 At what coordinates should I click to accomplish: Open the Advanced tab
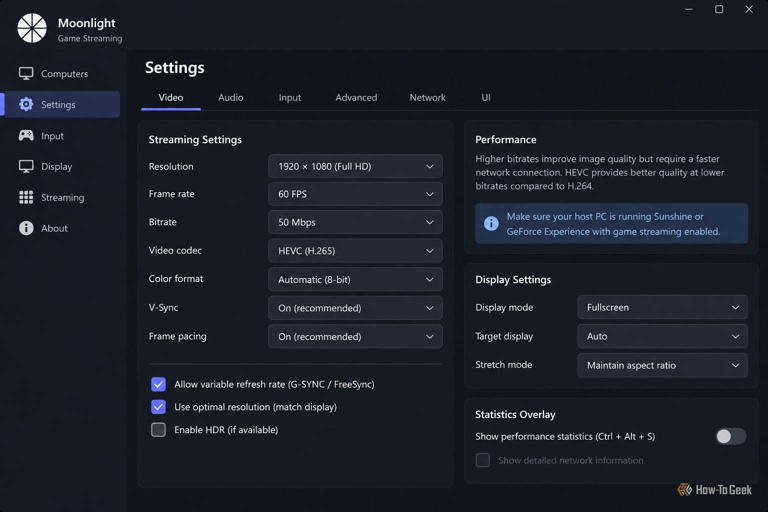(x=356, y=98)
